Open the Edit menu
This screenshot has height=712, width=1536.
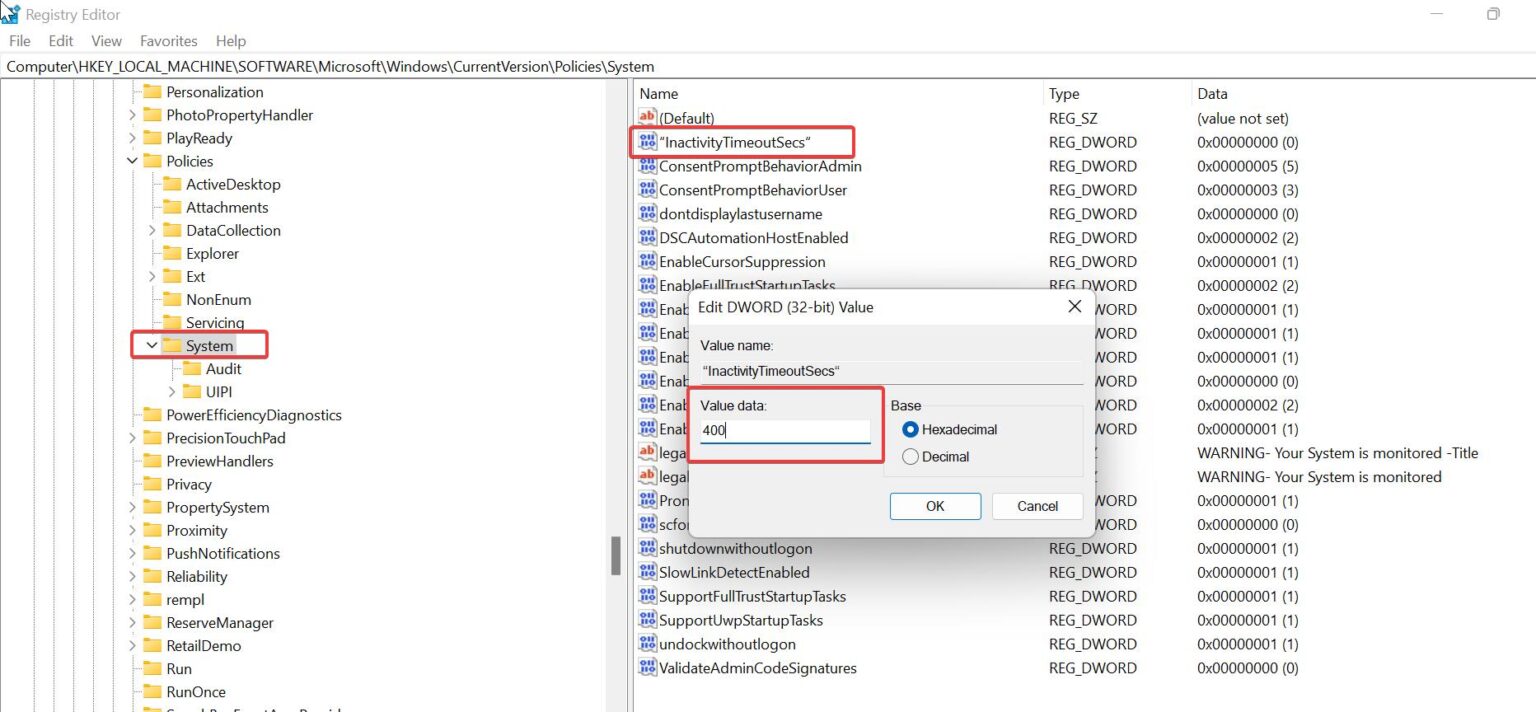coord(61,41)
